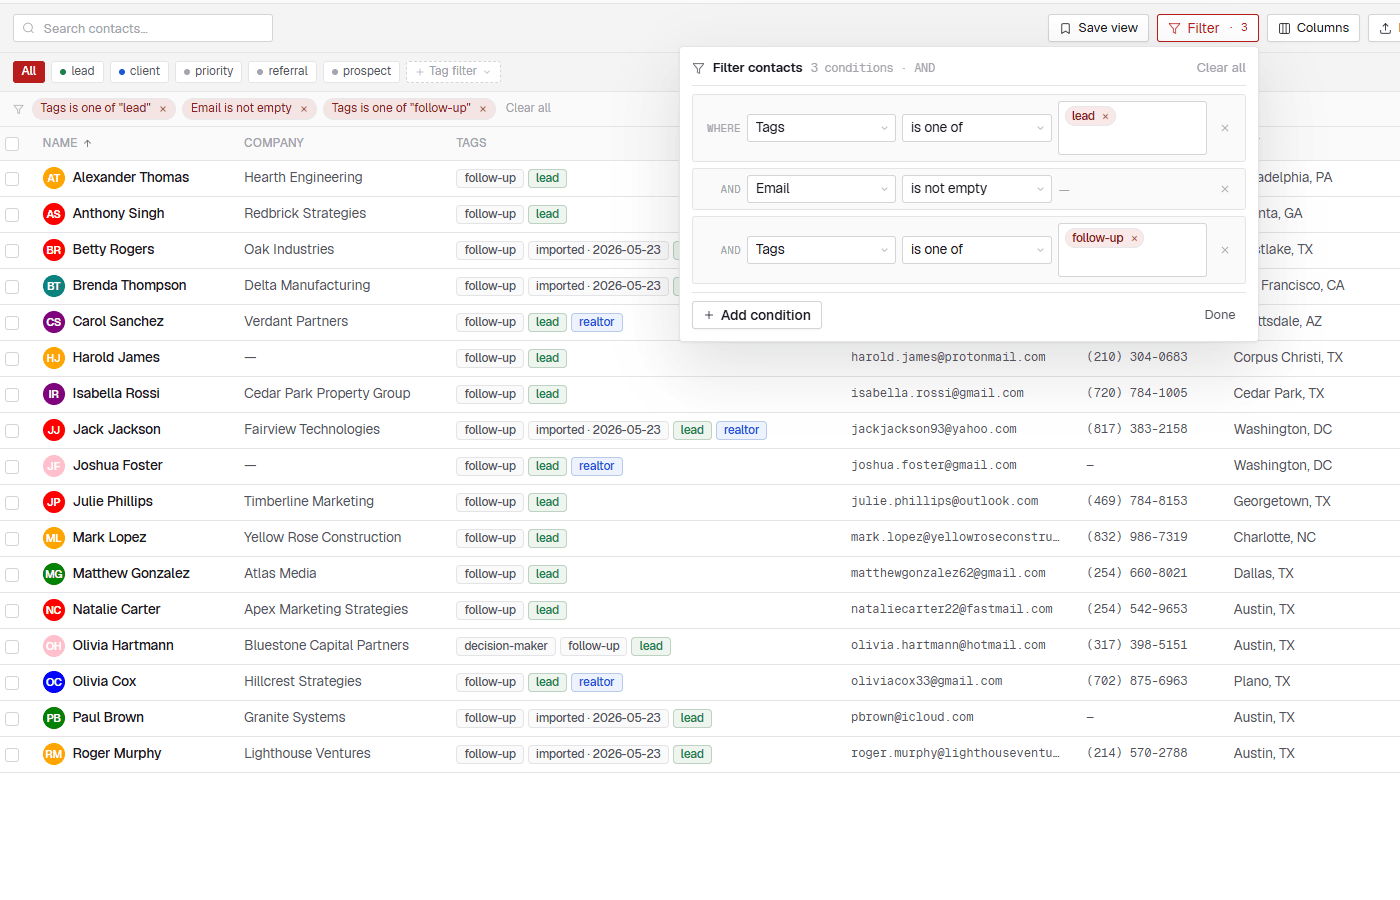Click the realtor tag on Joshua Foster
This screenshot has height=900, width=1400.
(x=596, y=466)
